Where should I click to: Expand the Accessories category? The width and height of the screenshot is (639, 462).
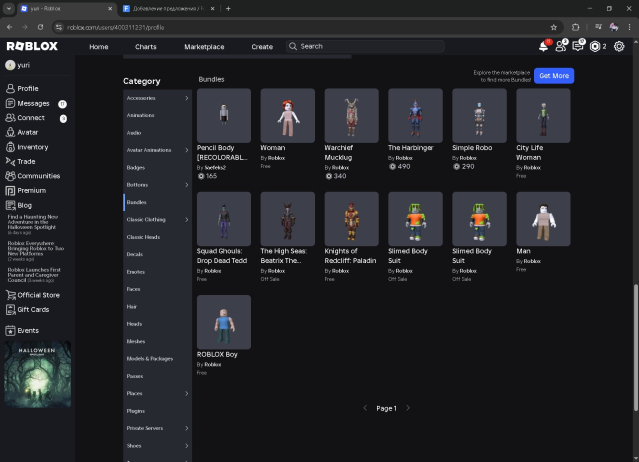coord(186,98)
